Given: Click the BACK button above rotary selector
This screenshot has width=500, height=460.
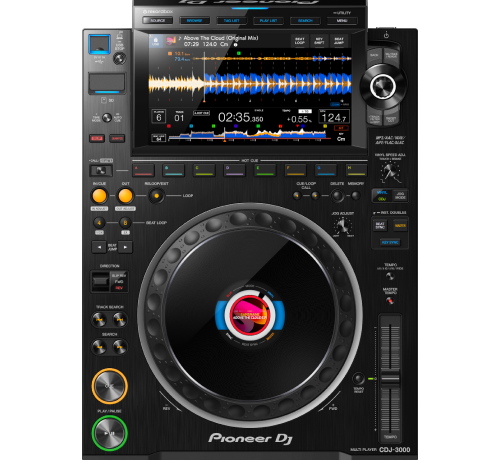Looking at the screenshot, I should pos(374,56).
